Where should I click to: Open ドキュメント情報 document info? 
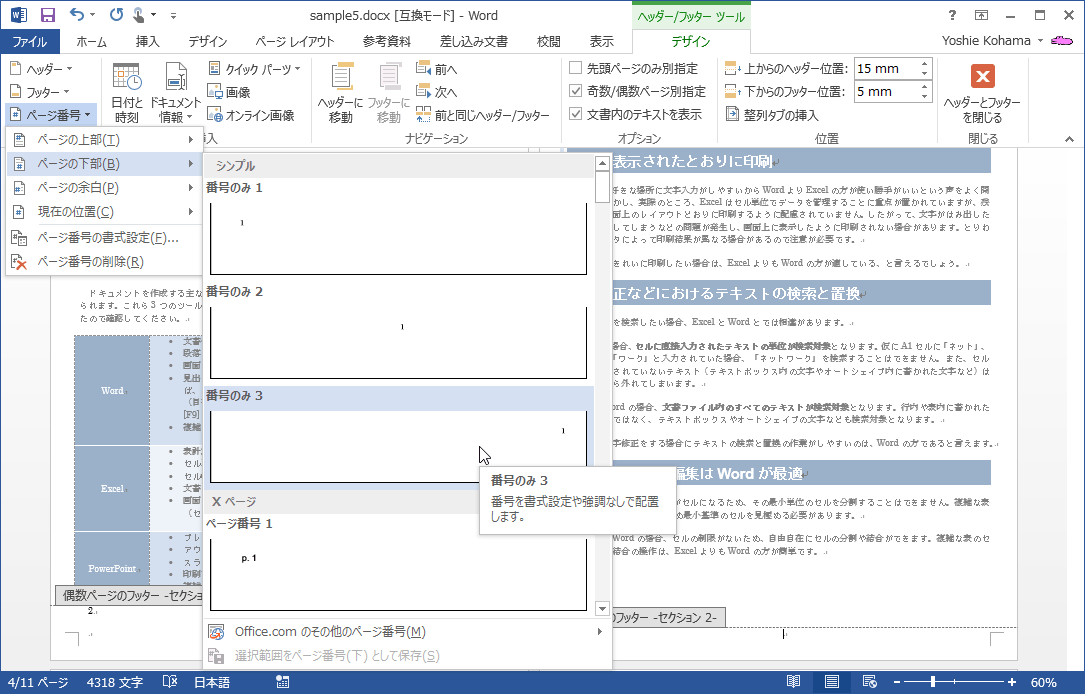point(176,93)
